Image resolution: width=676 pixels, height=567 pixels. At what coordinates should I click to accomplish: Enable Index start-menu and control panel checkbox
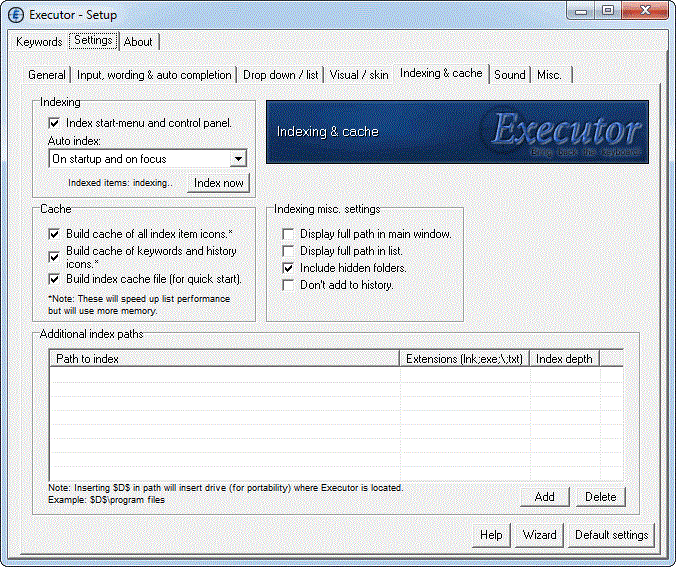coord(55,123)
